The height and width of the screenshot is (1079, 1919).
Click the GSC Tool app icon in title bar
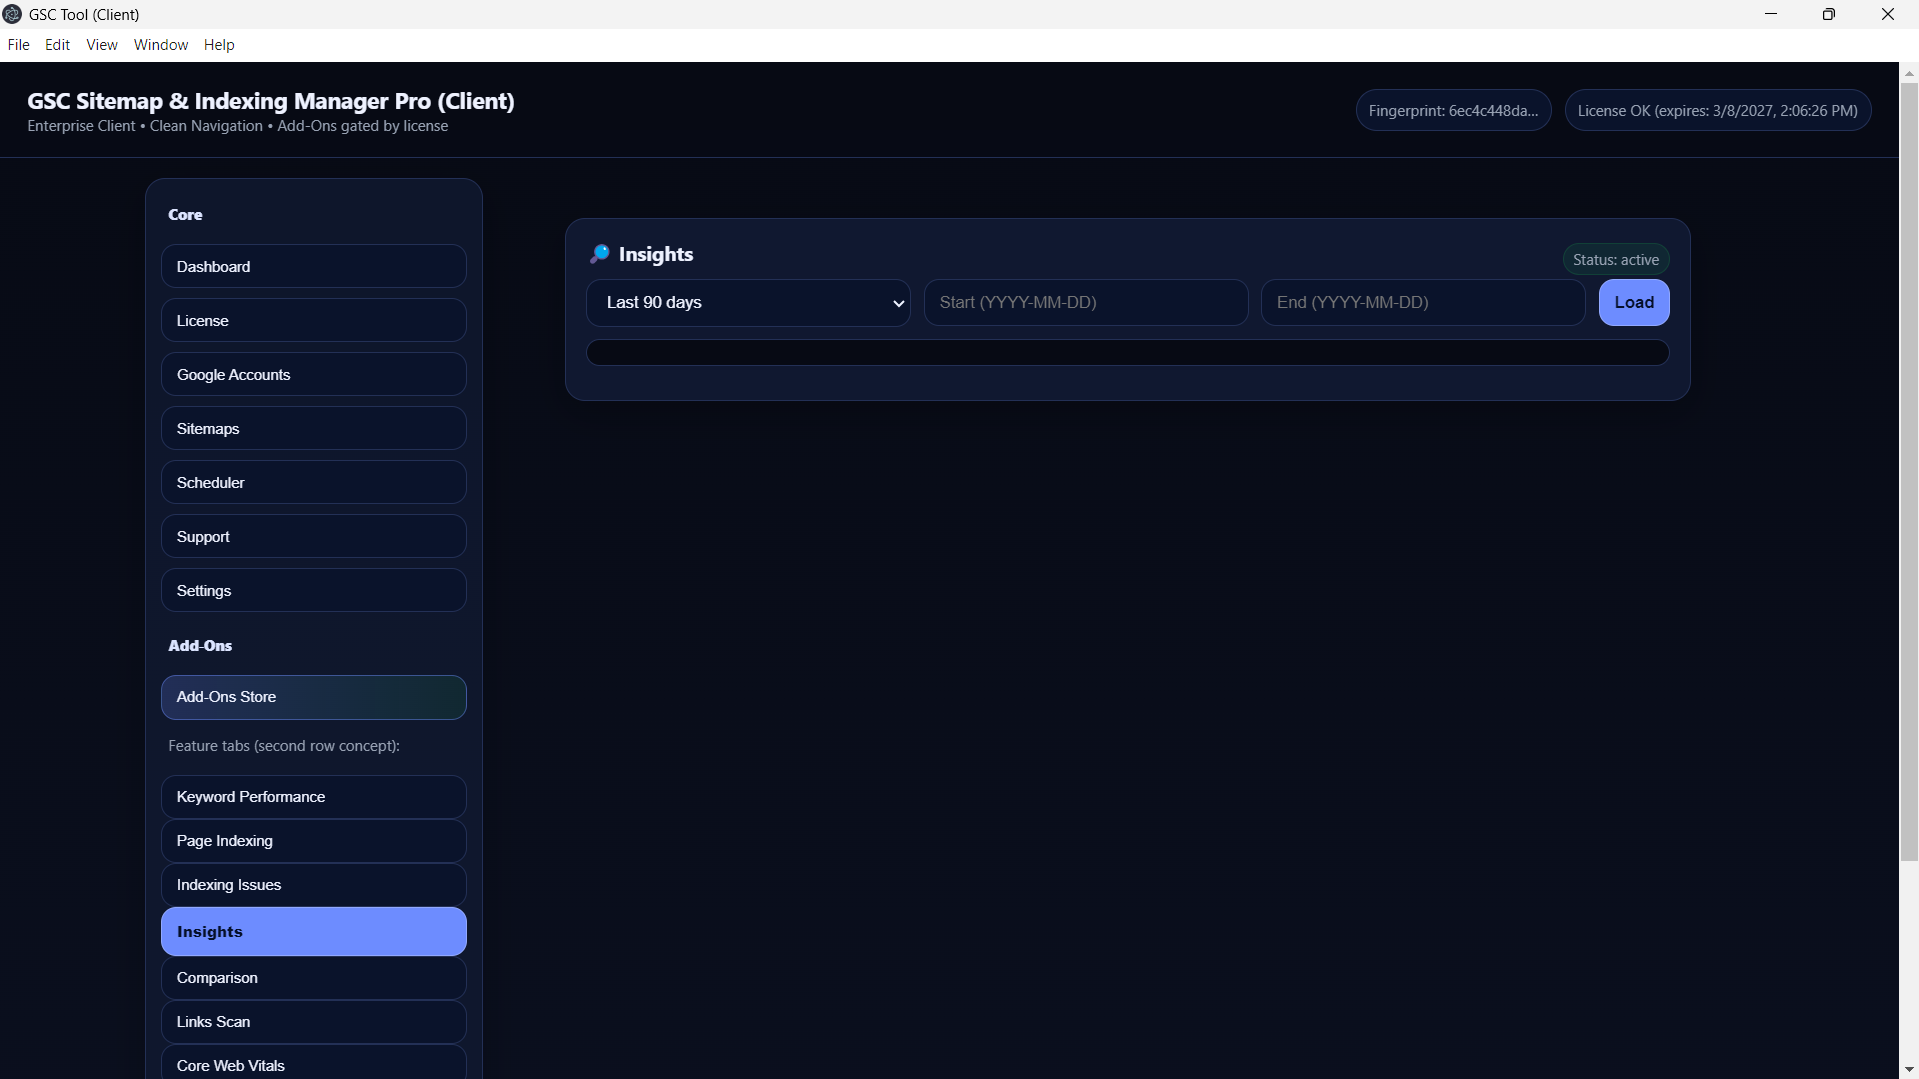(x=13, y=14)
